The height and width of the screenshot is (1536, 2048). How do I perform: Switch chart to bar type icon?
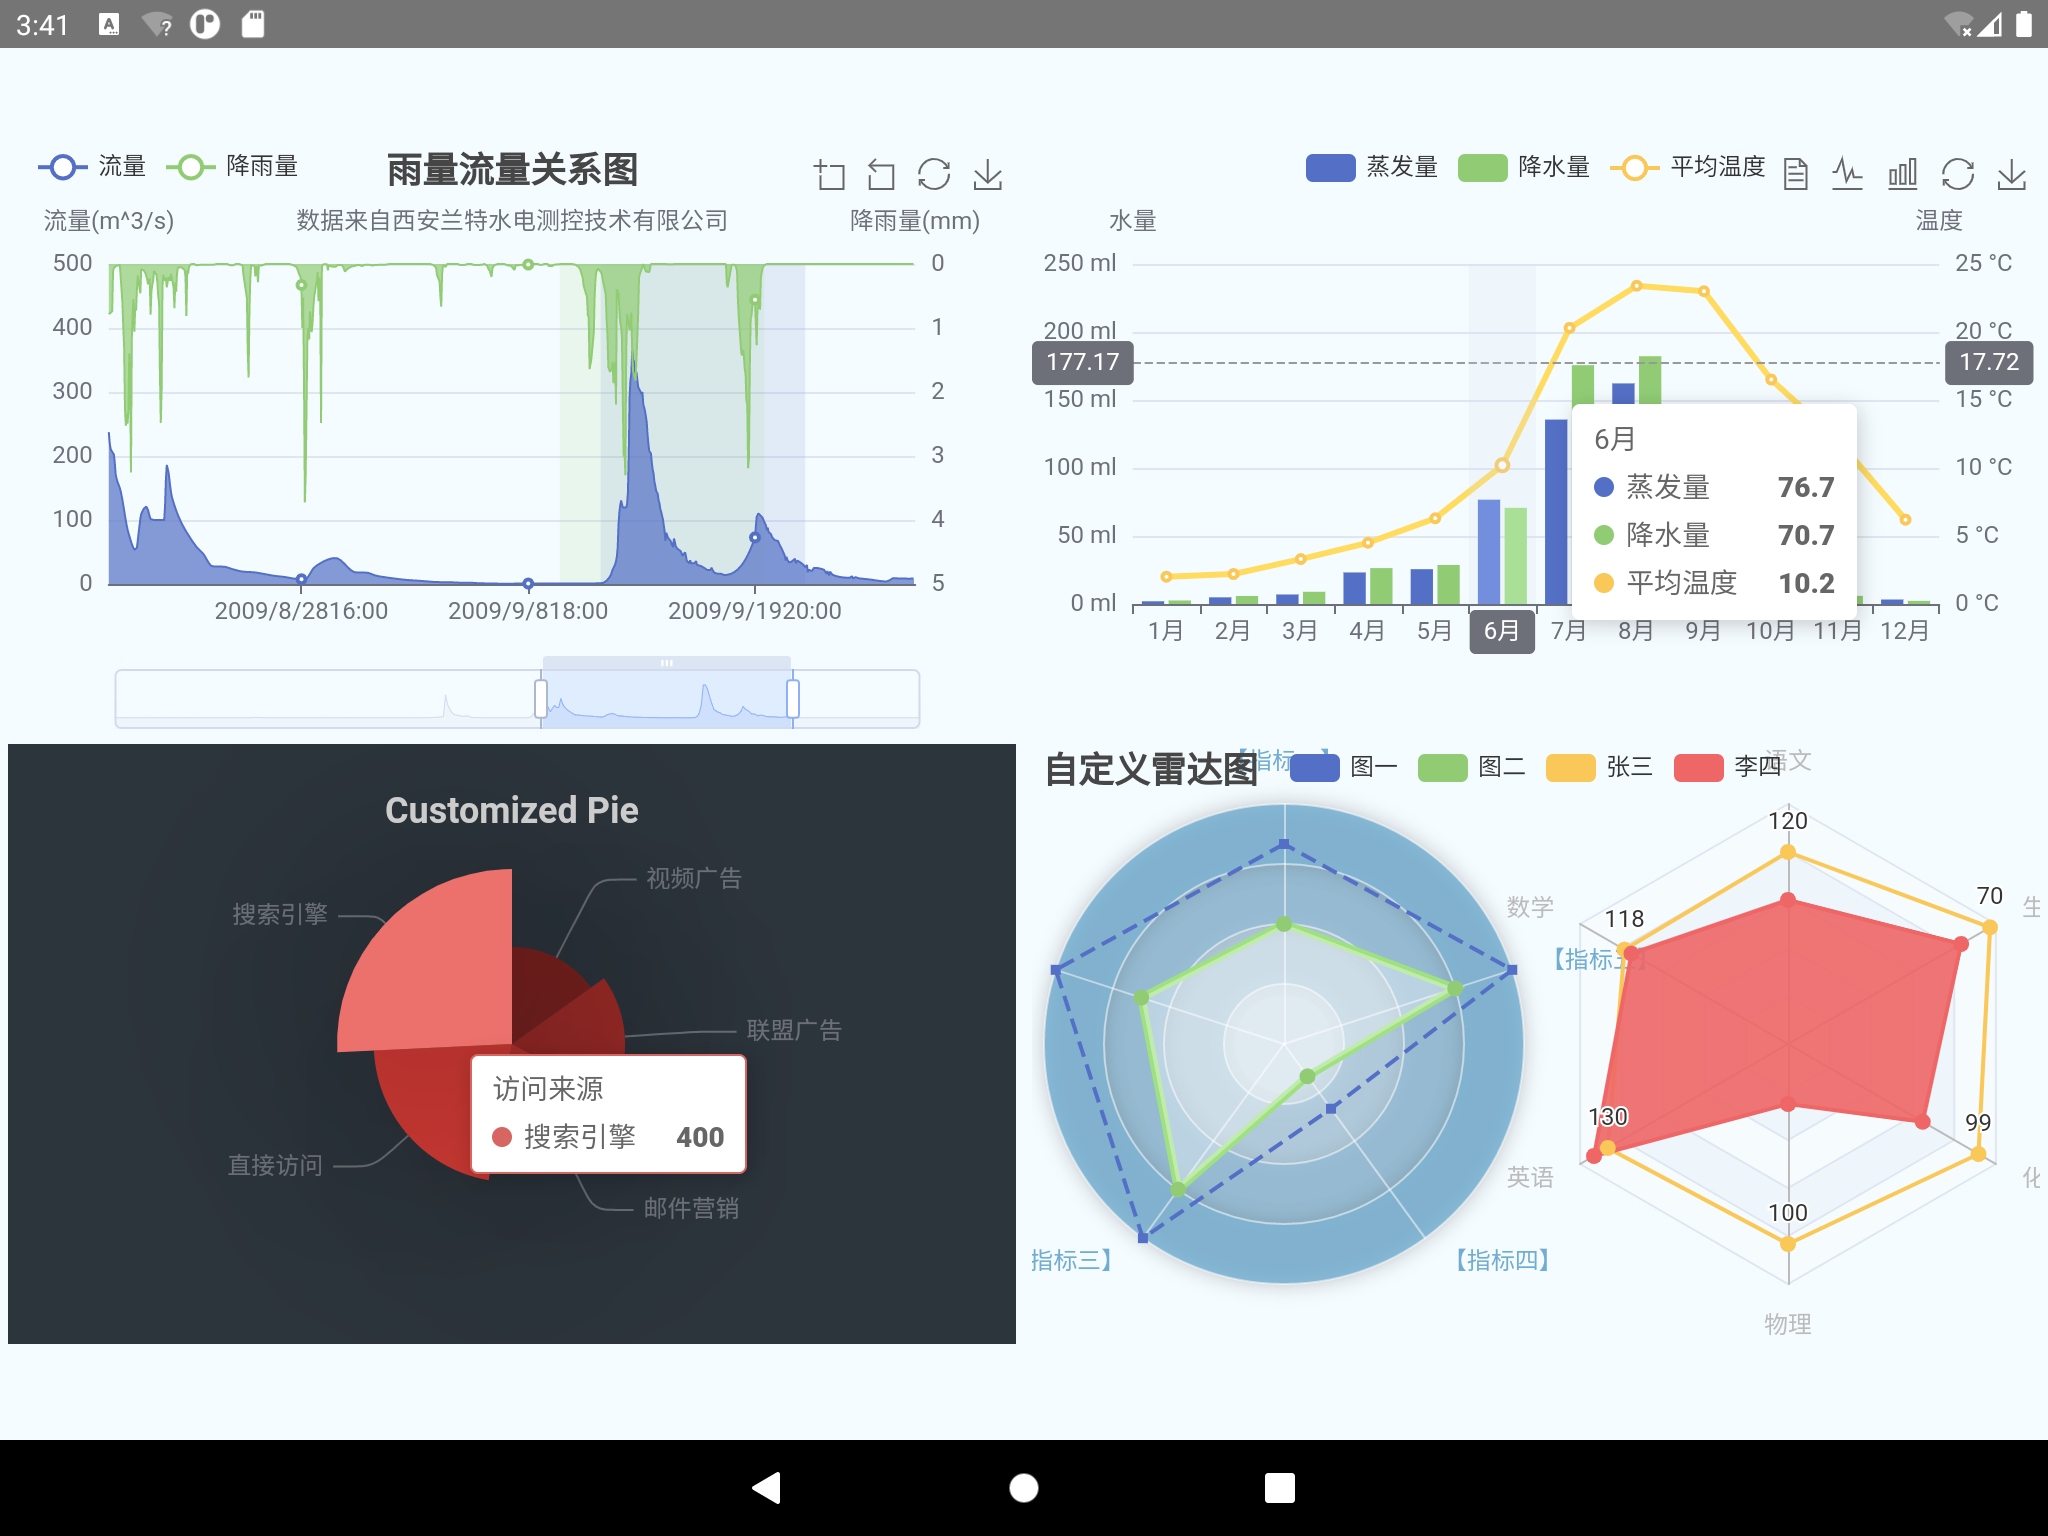pyautogui.click(x=1902, y=174)
